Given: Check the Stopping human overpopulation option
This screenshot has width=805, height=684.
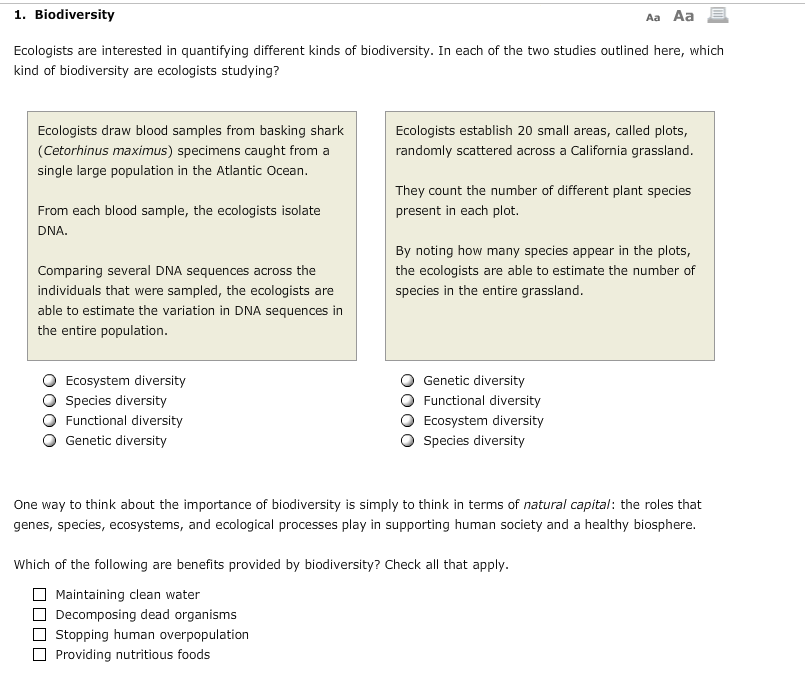Looking at the screenshot, I should click(x=40, y=634).
